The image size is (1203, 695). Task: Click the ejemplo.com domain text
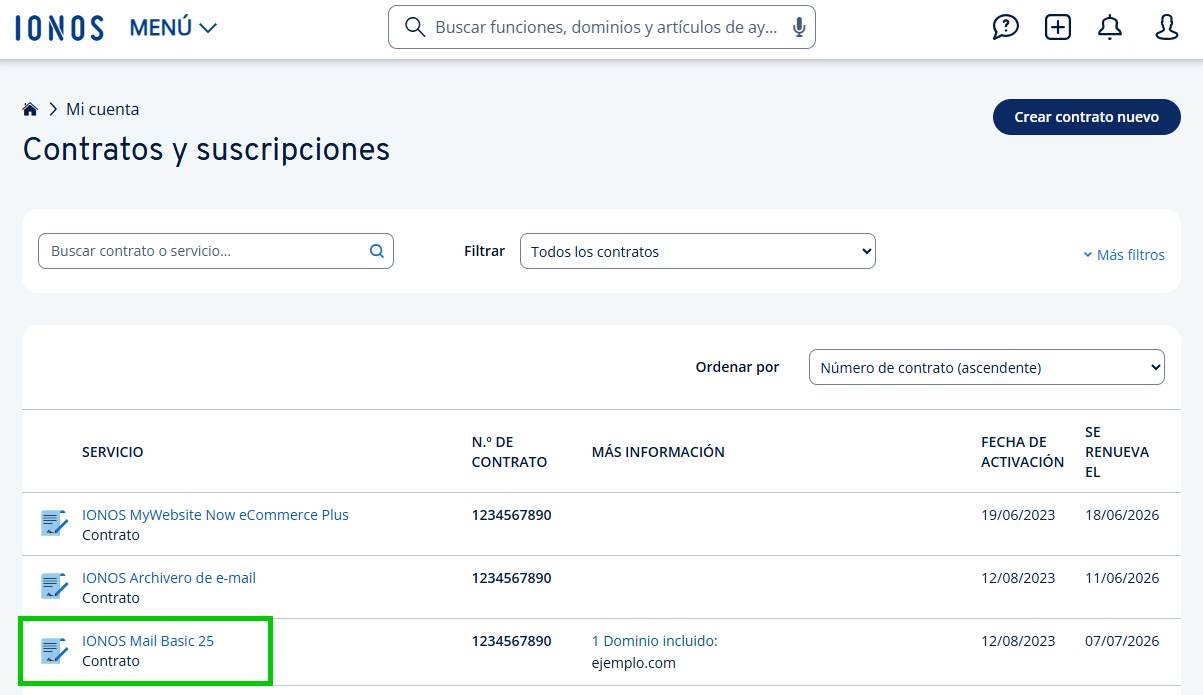tap(634, 663)
